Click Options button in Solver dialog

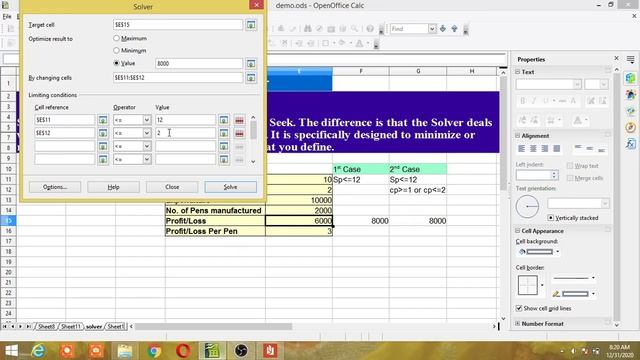click(x=55, y=187)
